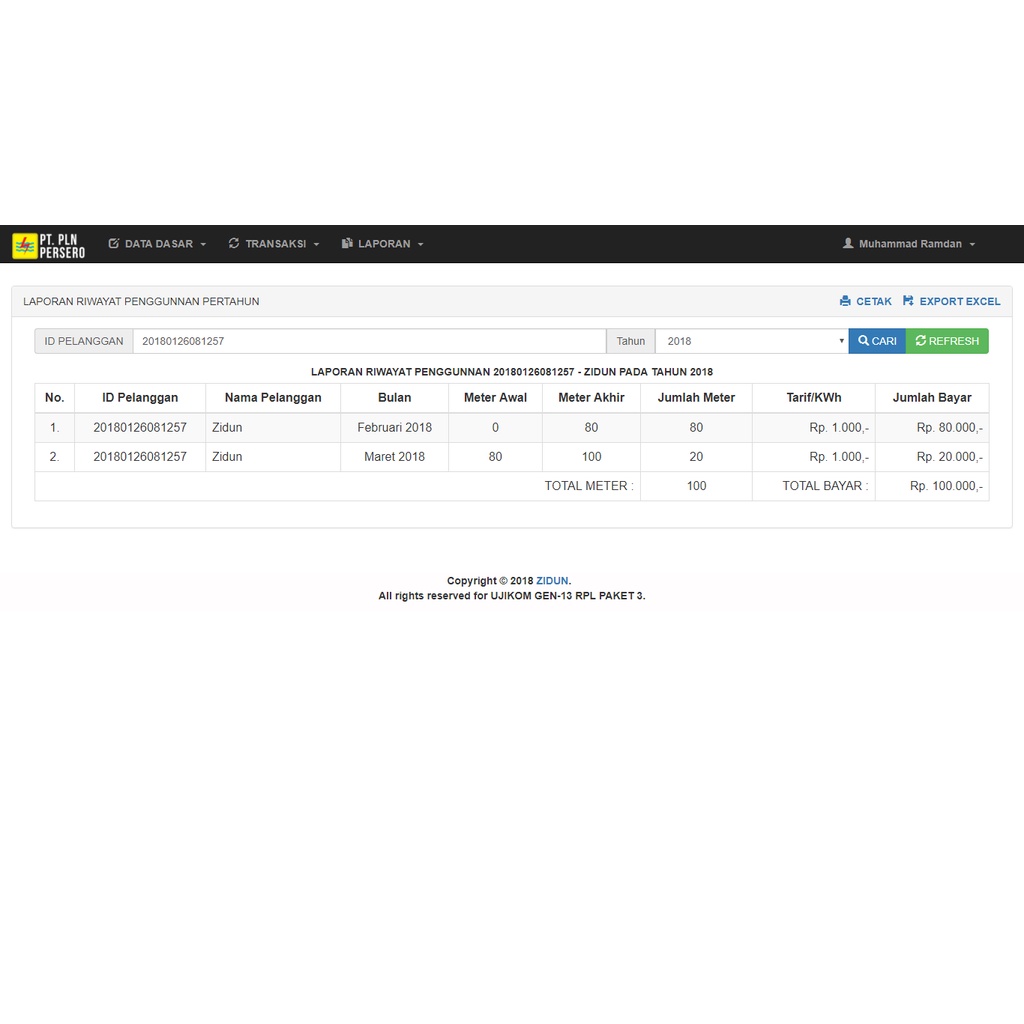1024x1024 pixels.
Task: Expand the Data Dasar dropdown caret
Action: [x=203, y=244]
